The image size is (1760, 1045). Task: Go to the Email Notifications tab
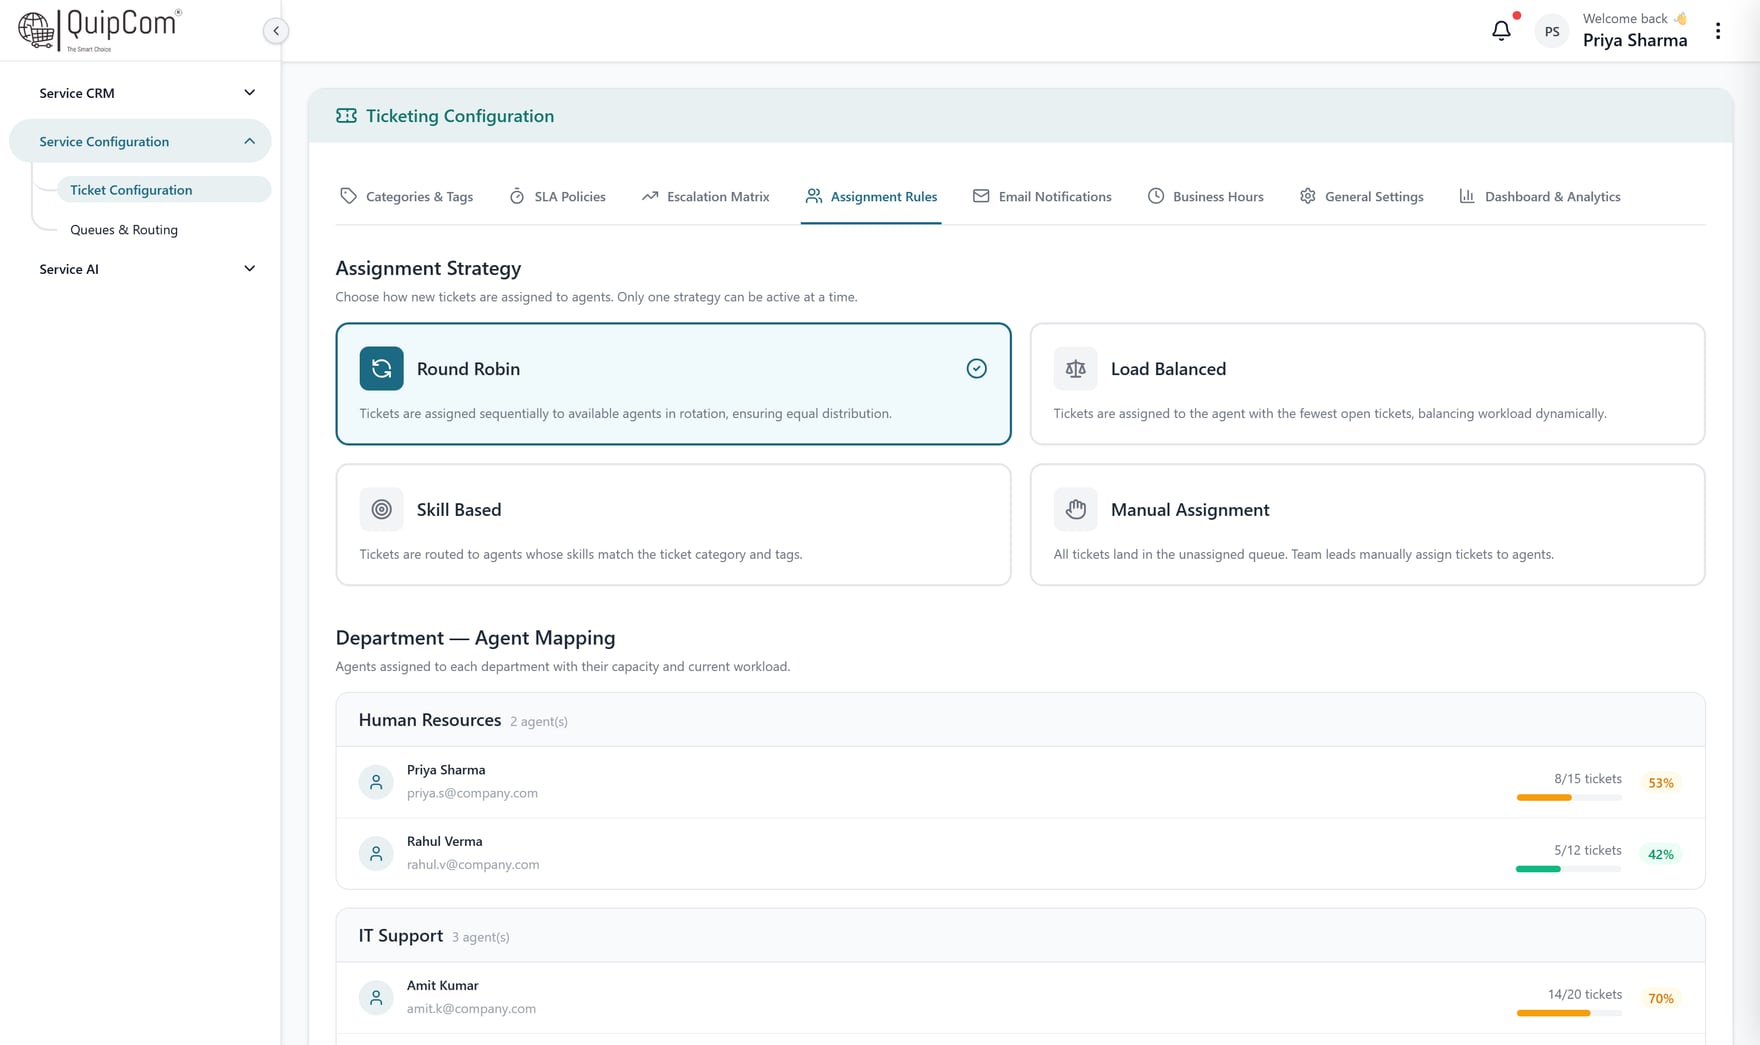click(x=1042, y=197)
